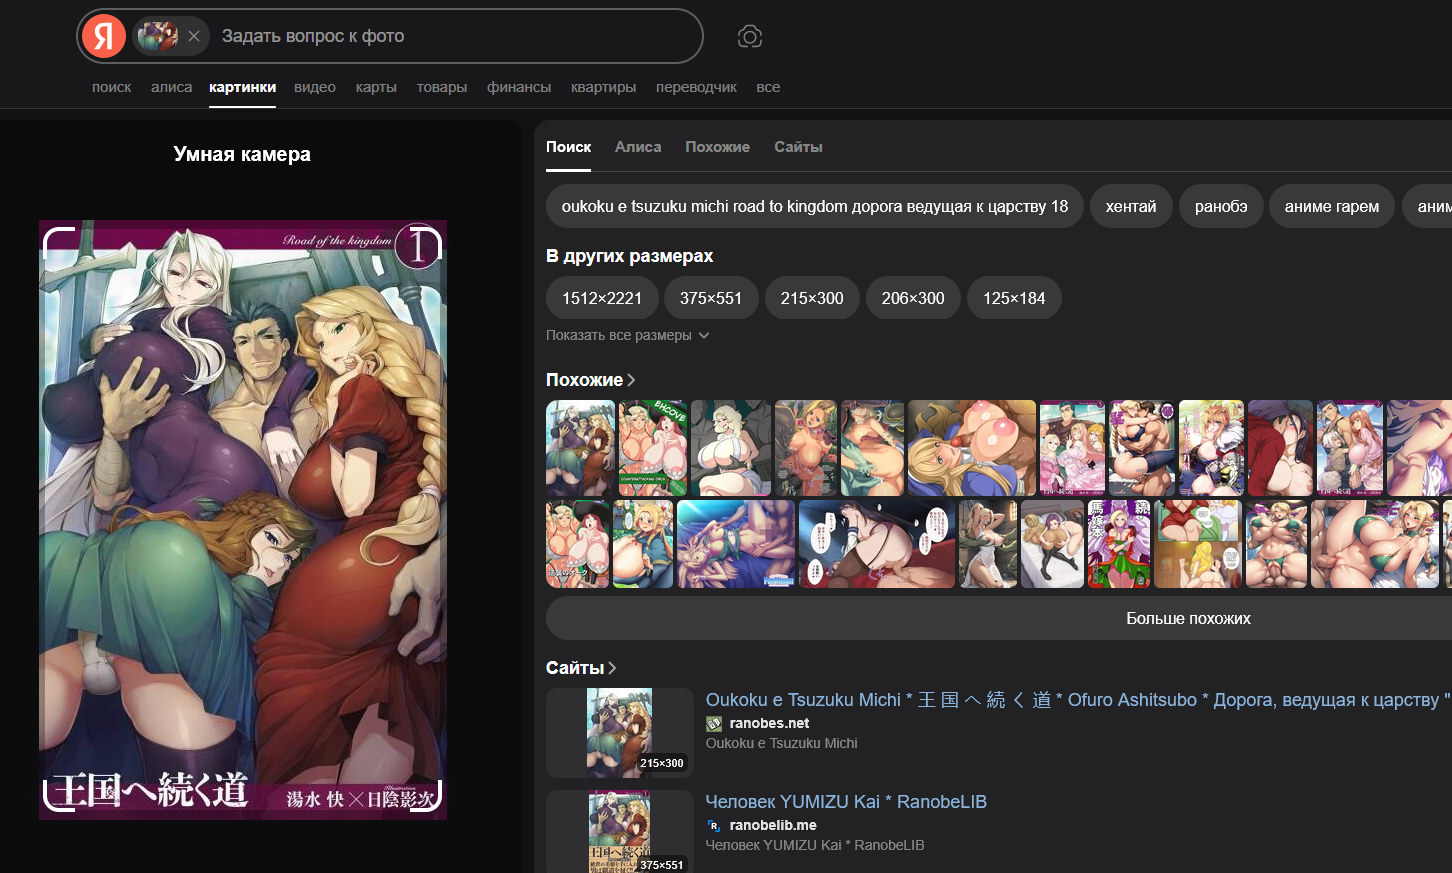Open 'переводчик' service
Image resolution: width=1452 pixels, height=873 pixels.
click(696, 87)
